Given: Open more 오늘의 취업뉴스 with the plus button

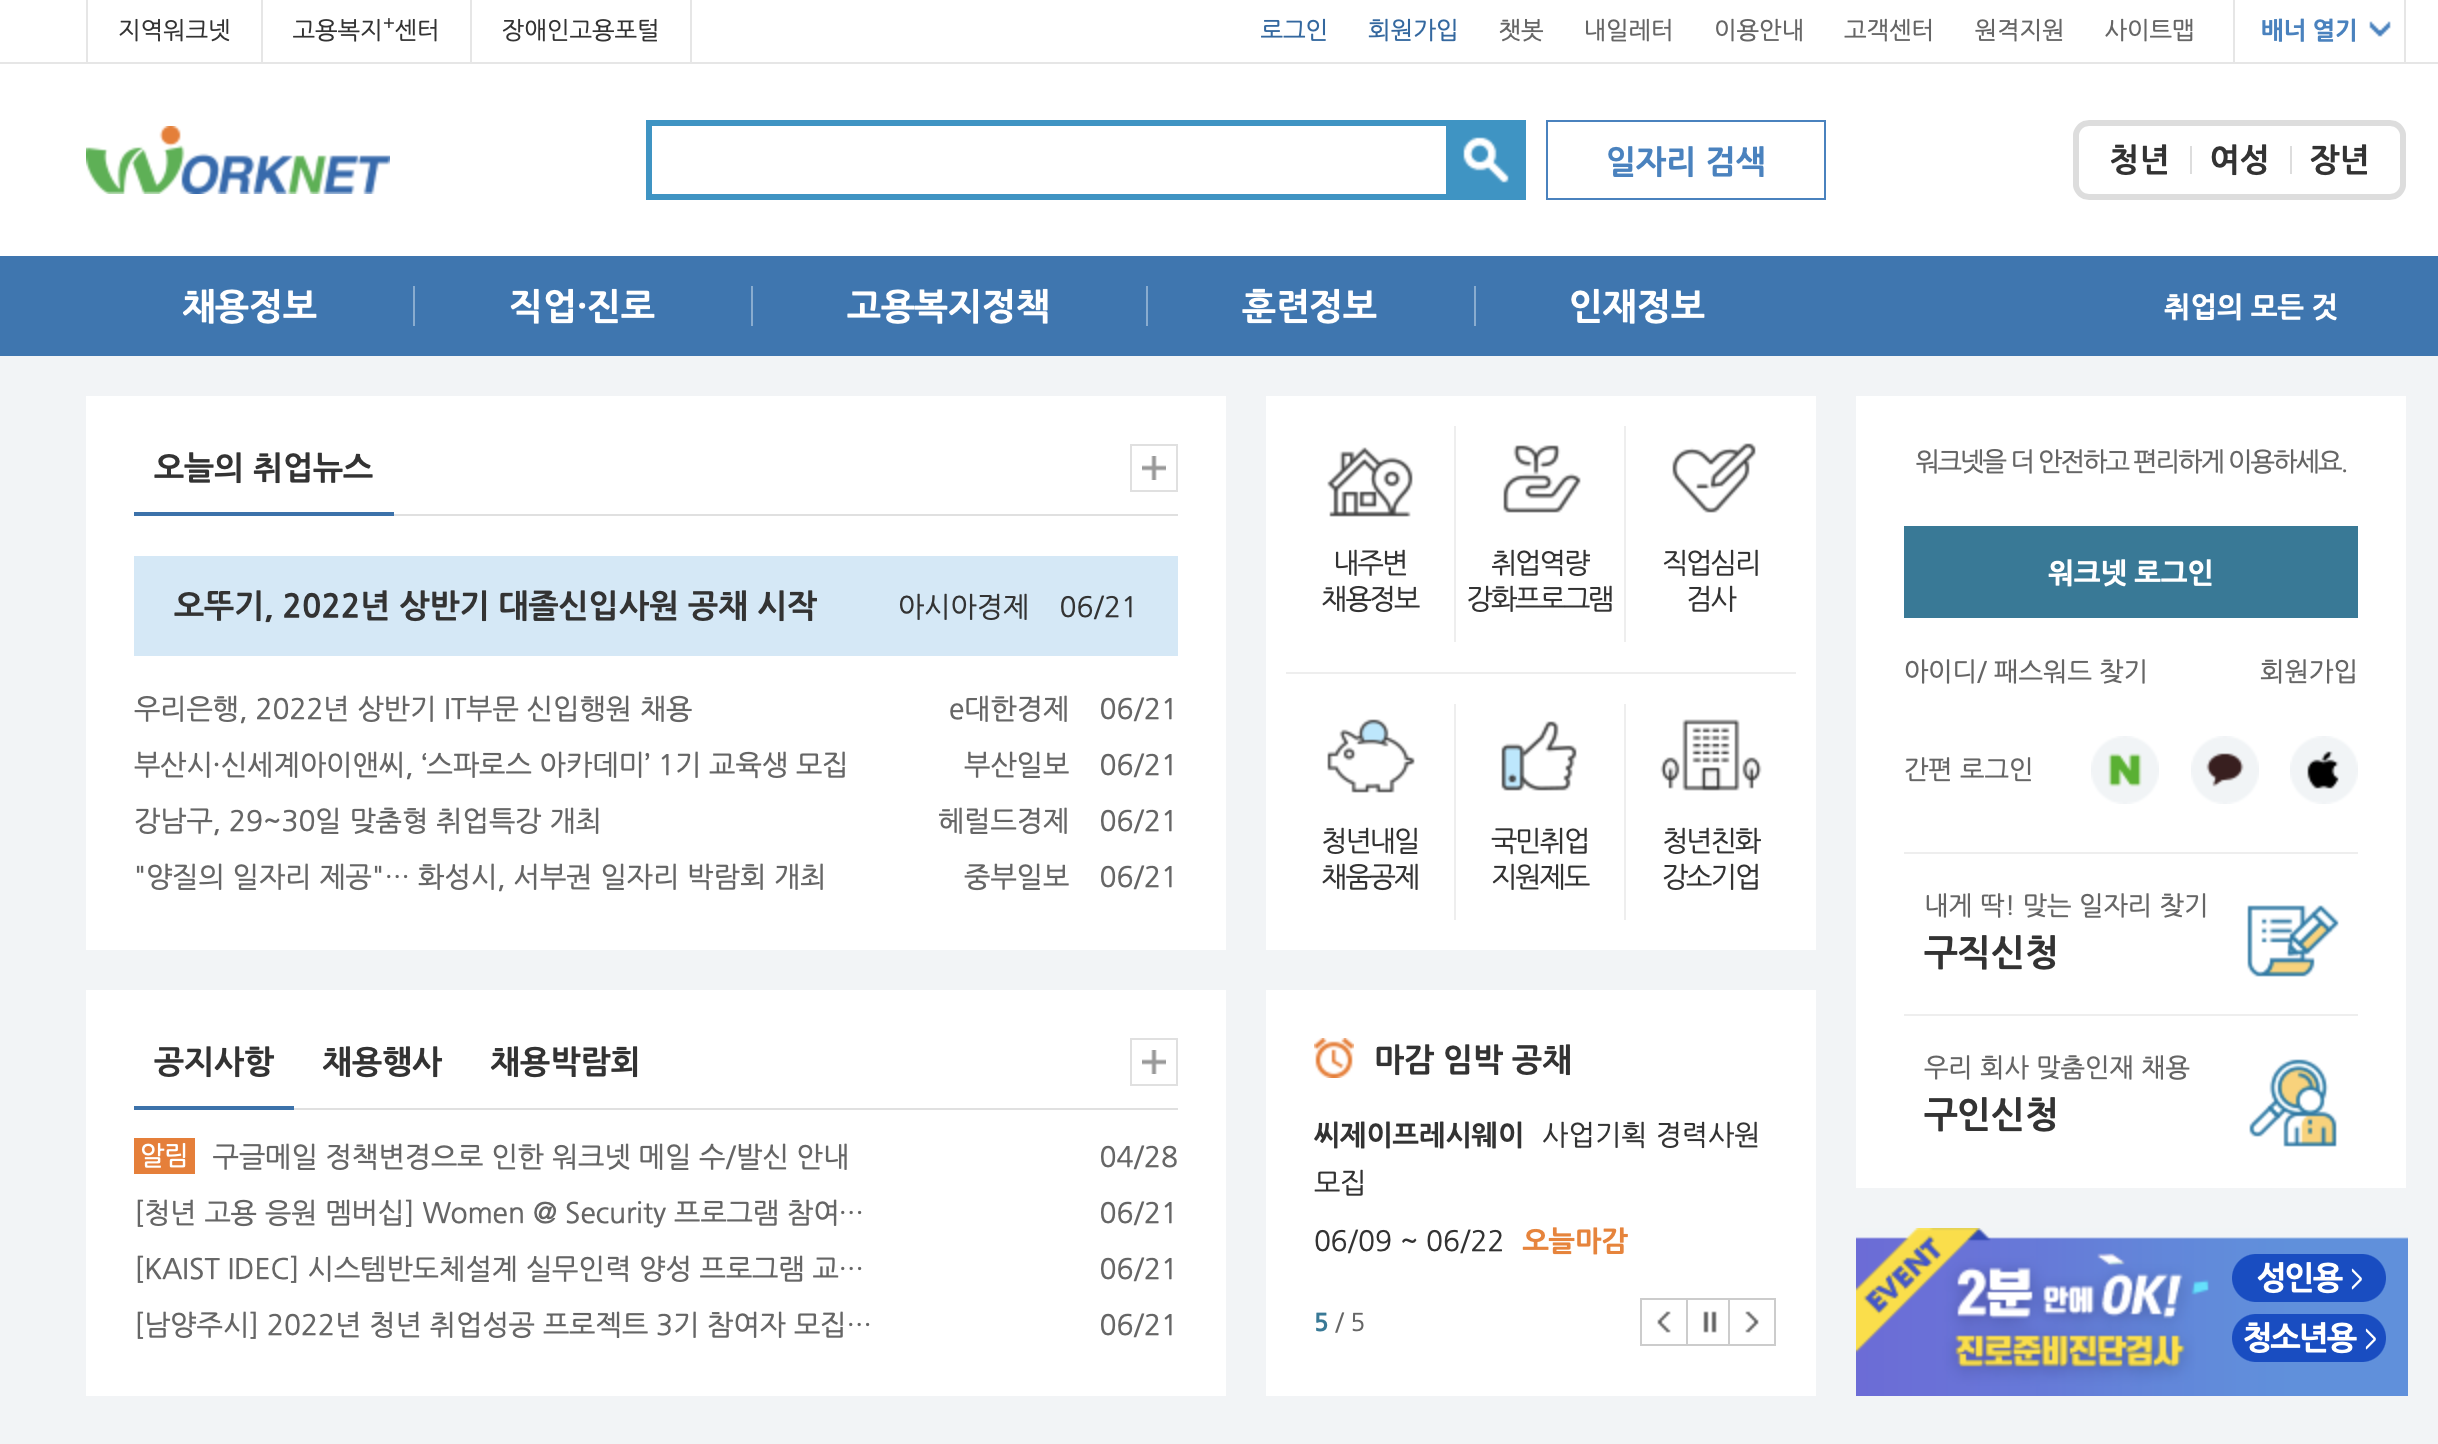Looking at the screenshot, I should [1152, 468].
